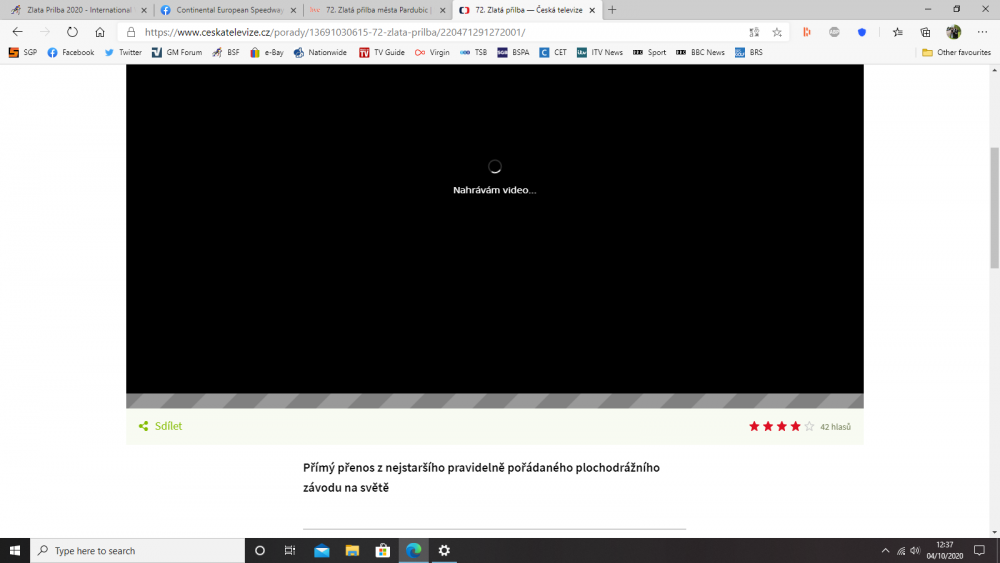Rate the video with the fifth star

tap(810, 427)
